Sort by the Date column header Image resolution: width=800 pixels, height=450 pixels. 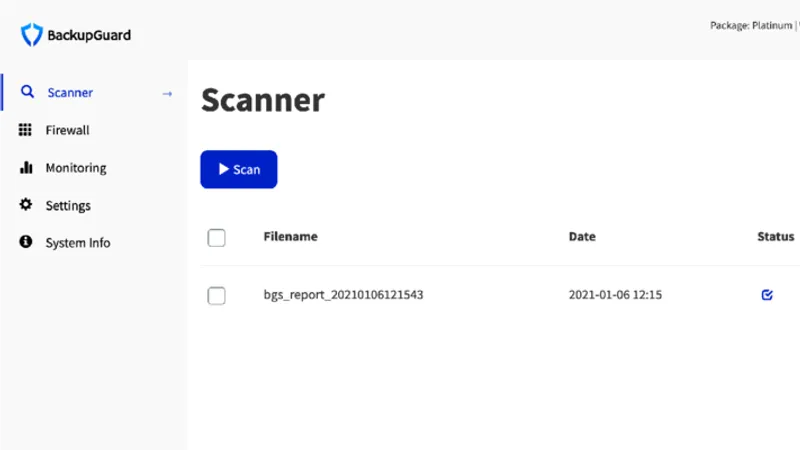click(x=582, y=236)
